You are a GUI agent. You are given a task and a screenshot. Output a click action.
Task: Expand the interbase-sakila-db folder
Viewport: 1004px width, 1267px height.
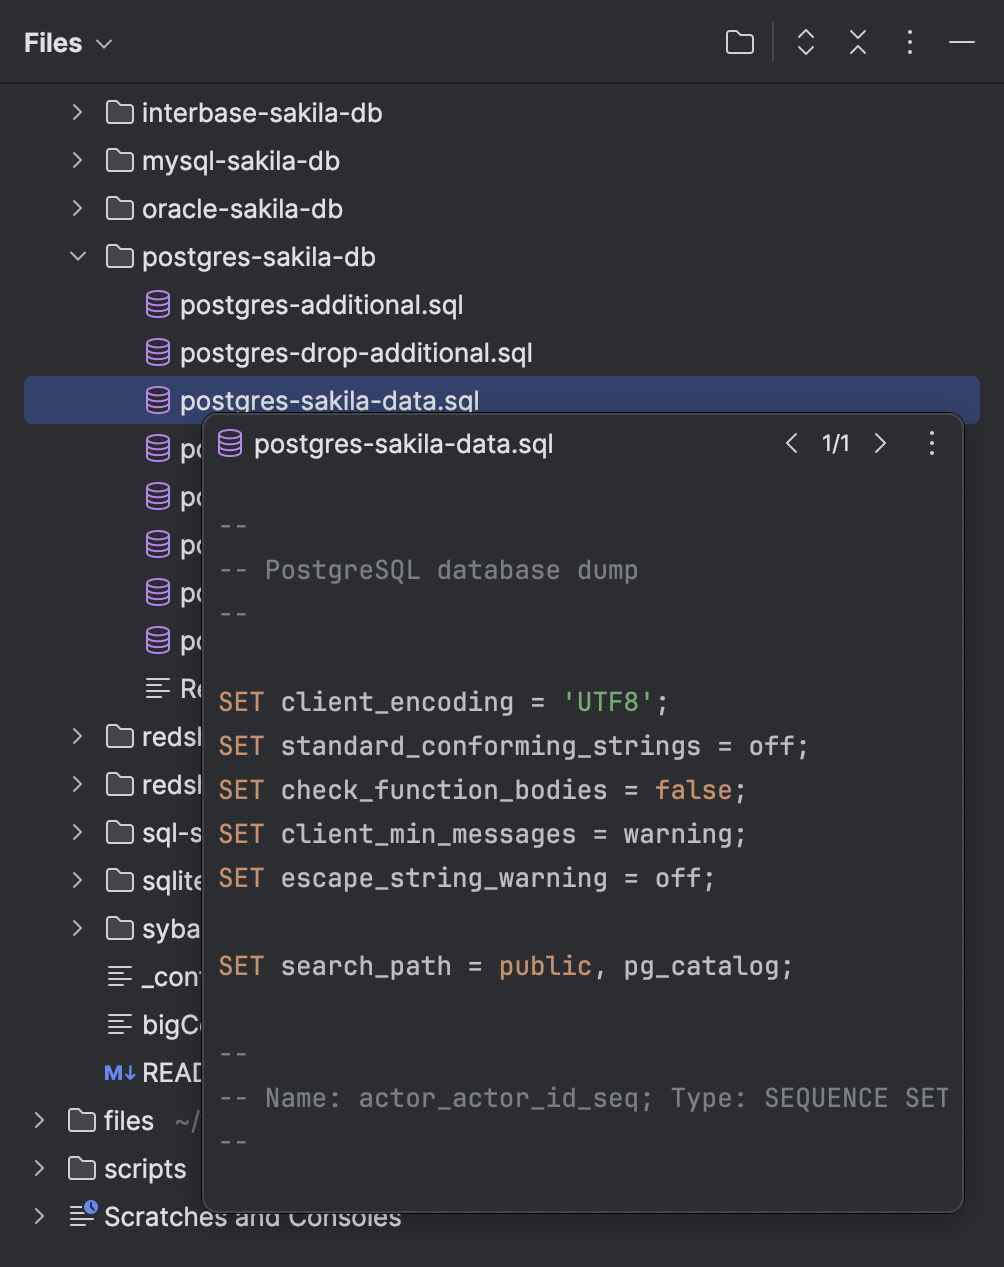77,112
